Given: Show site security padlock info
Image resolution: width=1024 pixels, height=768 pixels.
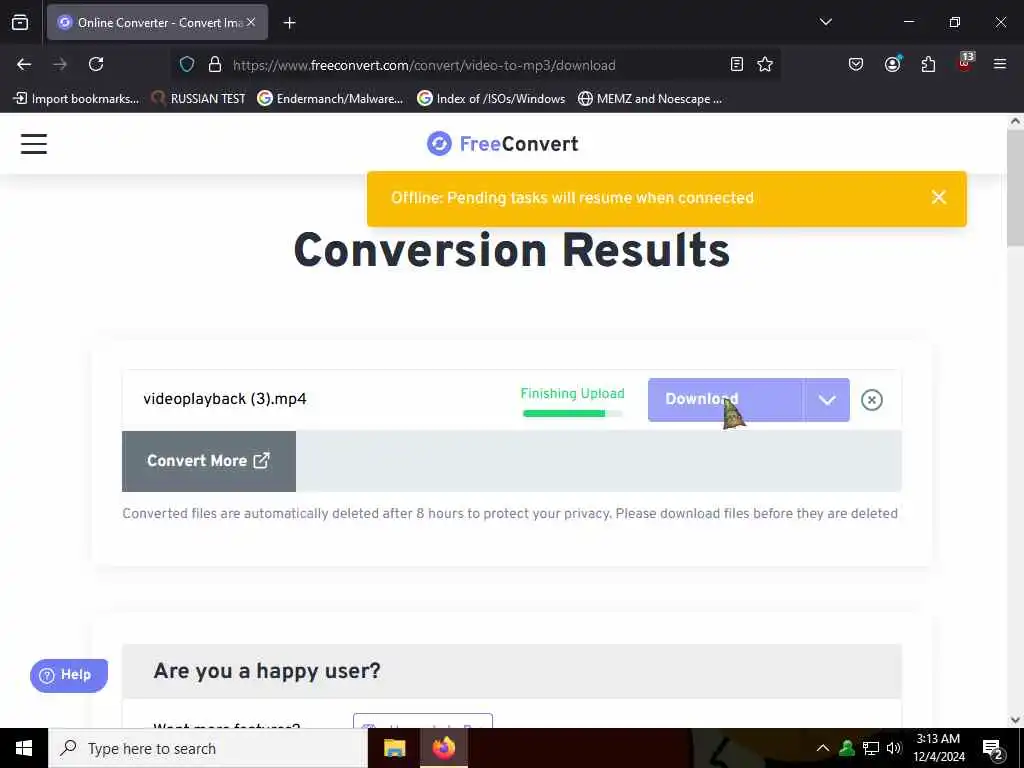Looking at the screenshot, I should (x=215, y=64).
